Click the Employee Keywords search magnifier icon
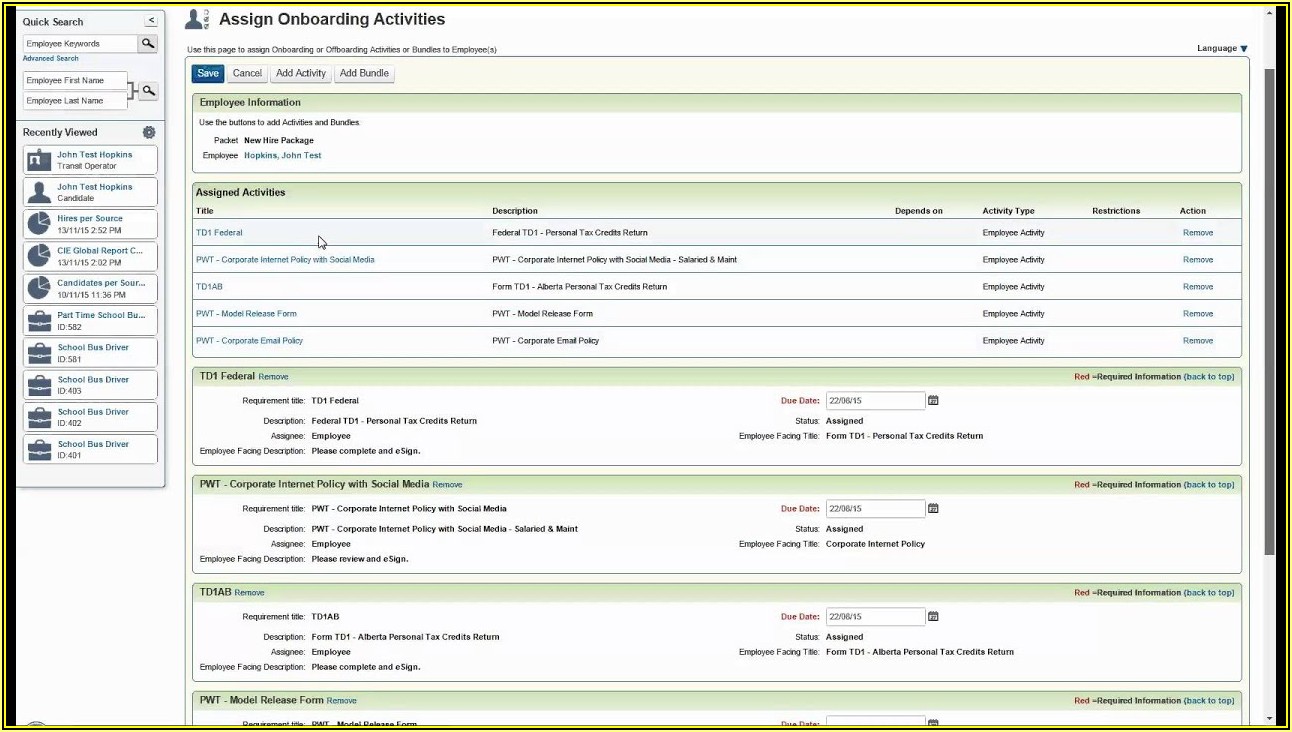This screenshot has width=1292, height=732. 148,43
